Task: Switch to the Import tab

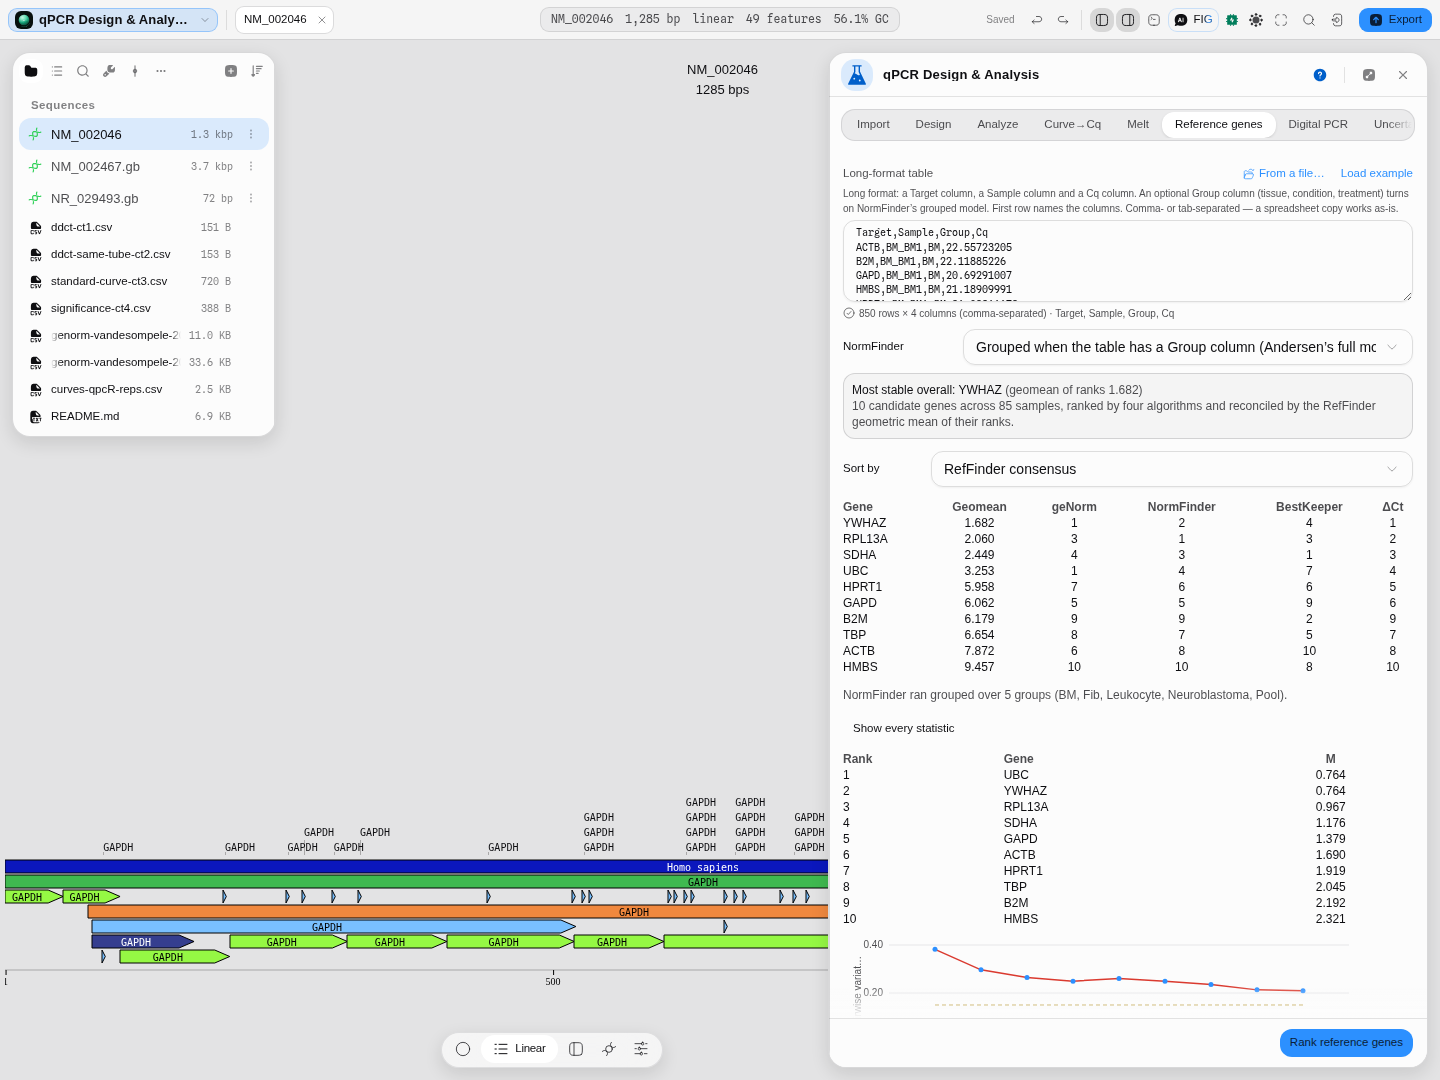Action: [873, 124]
